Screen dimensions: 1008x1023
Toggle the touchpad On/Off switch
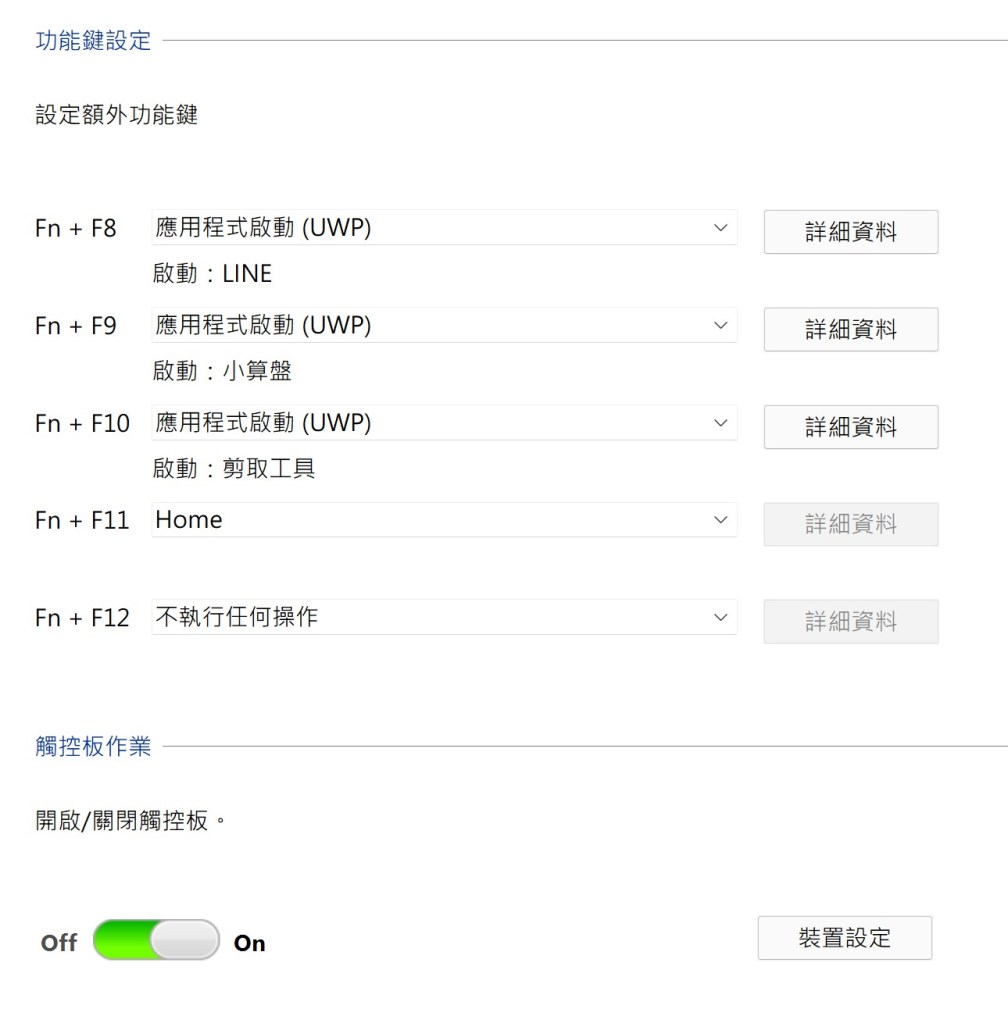click(x=156, y=940)
